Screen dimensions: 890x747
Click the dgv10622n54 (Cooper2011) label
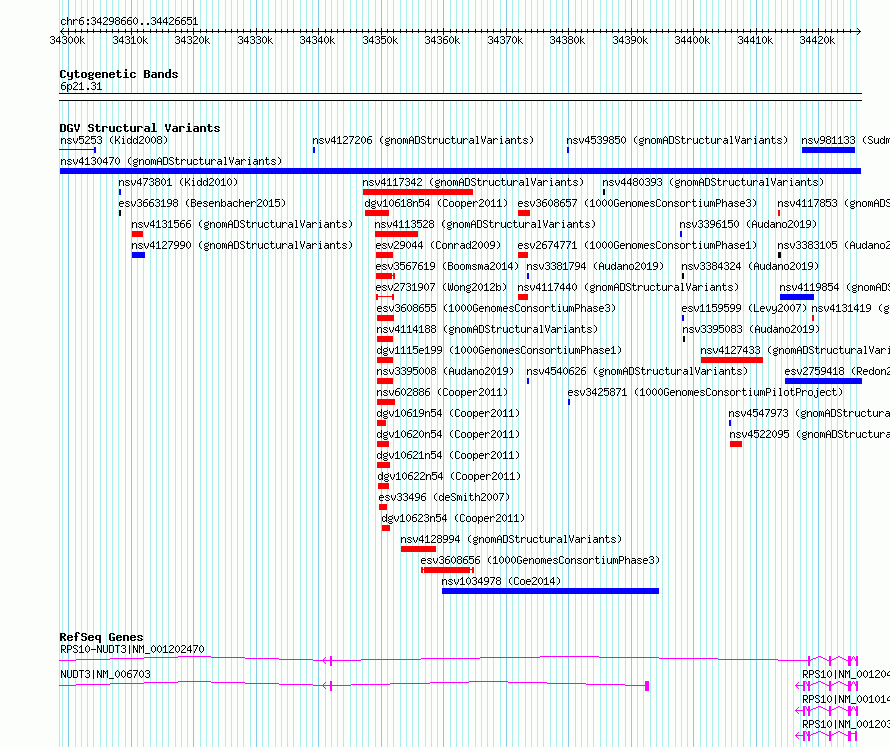click(x=449, y=476)
